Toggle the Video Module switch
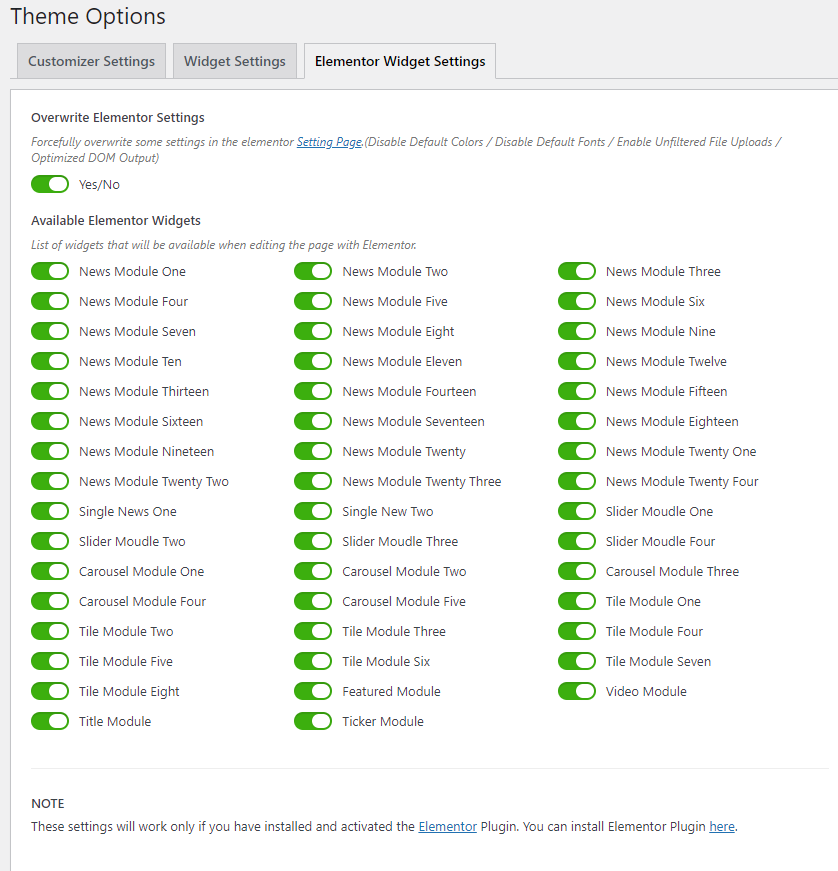 click(577, 691)
